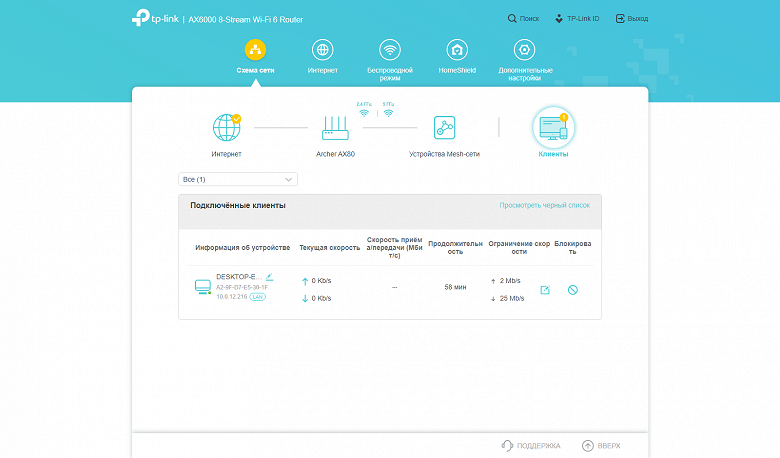This screenshot has width=780, height=458.
Task: Click the Устройства Mesh-сети label
Action: [444, 154]
